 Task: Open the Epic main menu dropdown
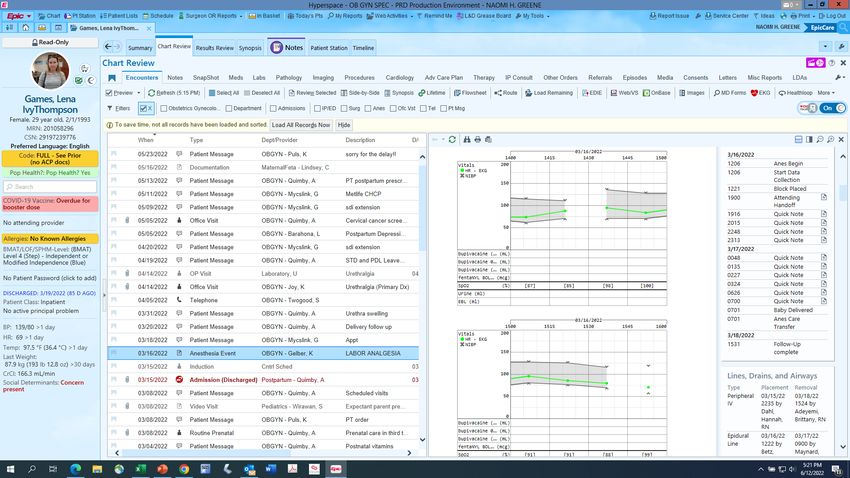(18, 16)
